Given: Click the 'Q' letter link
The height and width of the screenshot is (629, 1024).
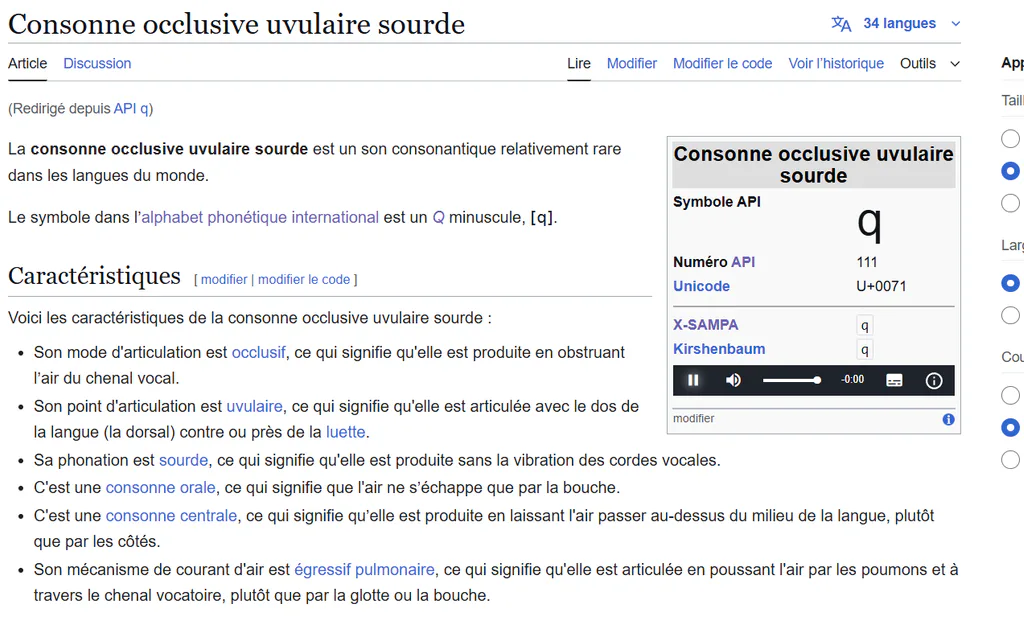Looking at the screenshot, I should pyautogui.click(x=438, y=217).
